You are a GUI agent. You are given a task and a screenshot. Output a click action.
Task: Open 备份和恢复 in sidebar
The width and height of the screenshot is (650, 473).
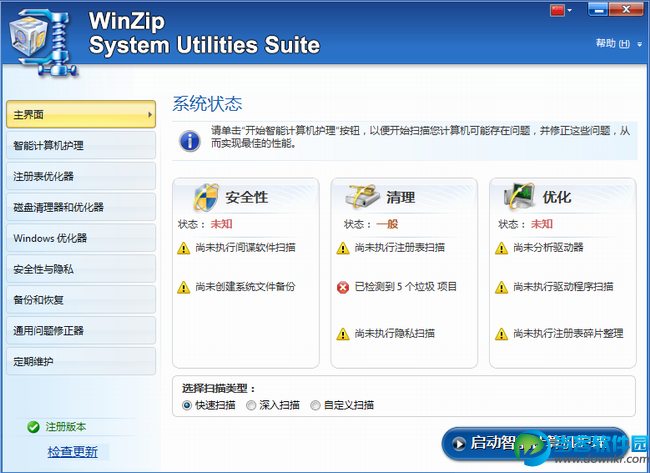click(81, 300)
